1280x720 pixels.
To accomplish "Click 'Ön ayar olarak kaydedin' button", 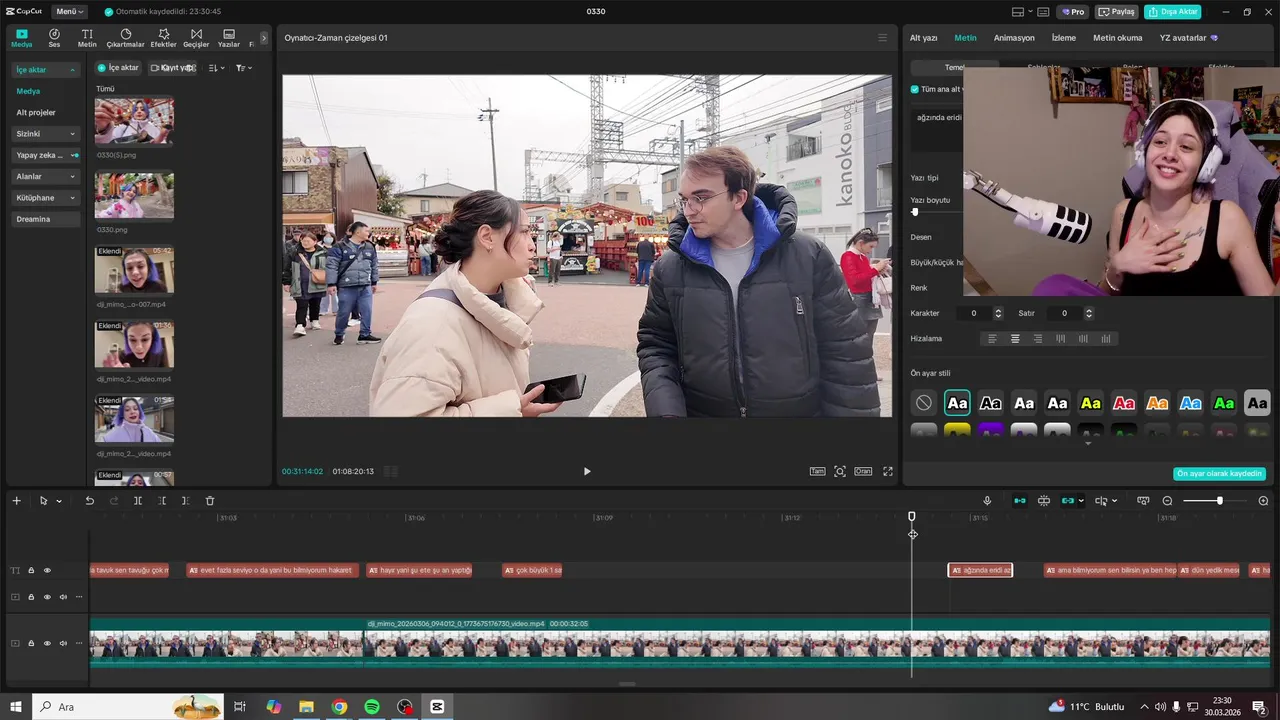I will [1219, 474].
